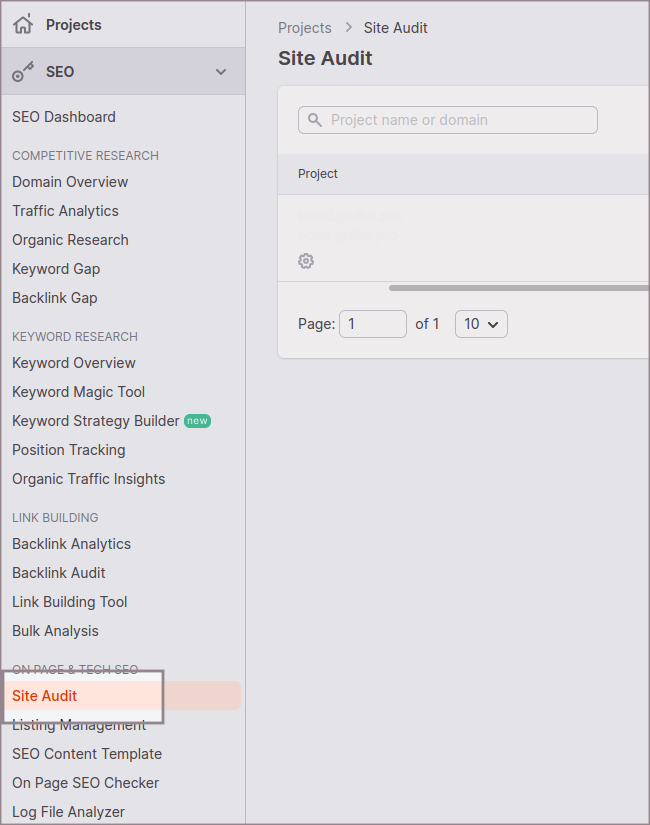
Task: Navigate to Backlink Audit
Action: [59, 573]
